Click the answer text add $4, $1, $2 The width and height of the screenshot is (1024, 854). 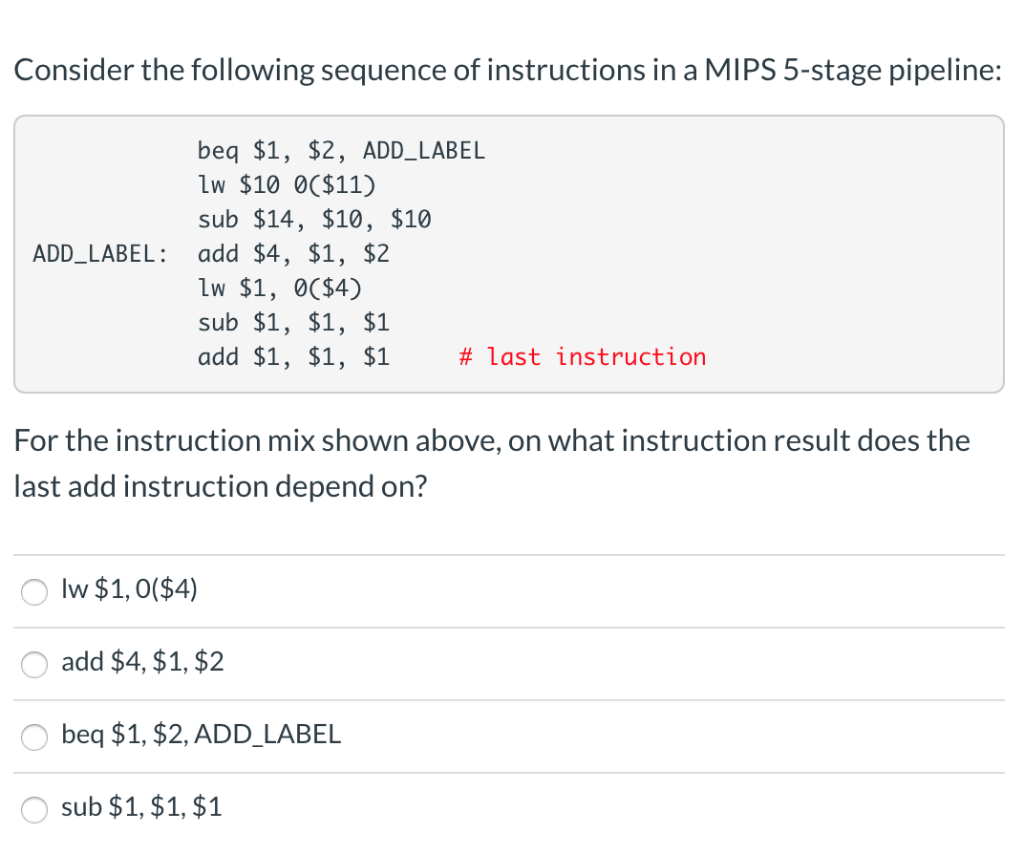(141, 661)
